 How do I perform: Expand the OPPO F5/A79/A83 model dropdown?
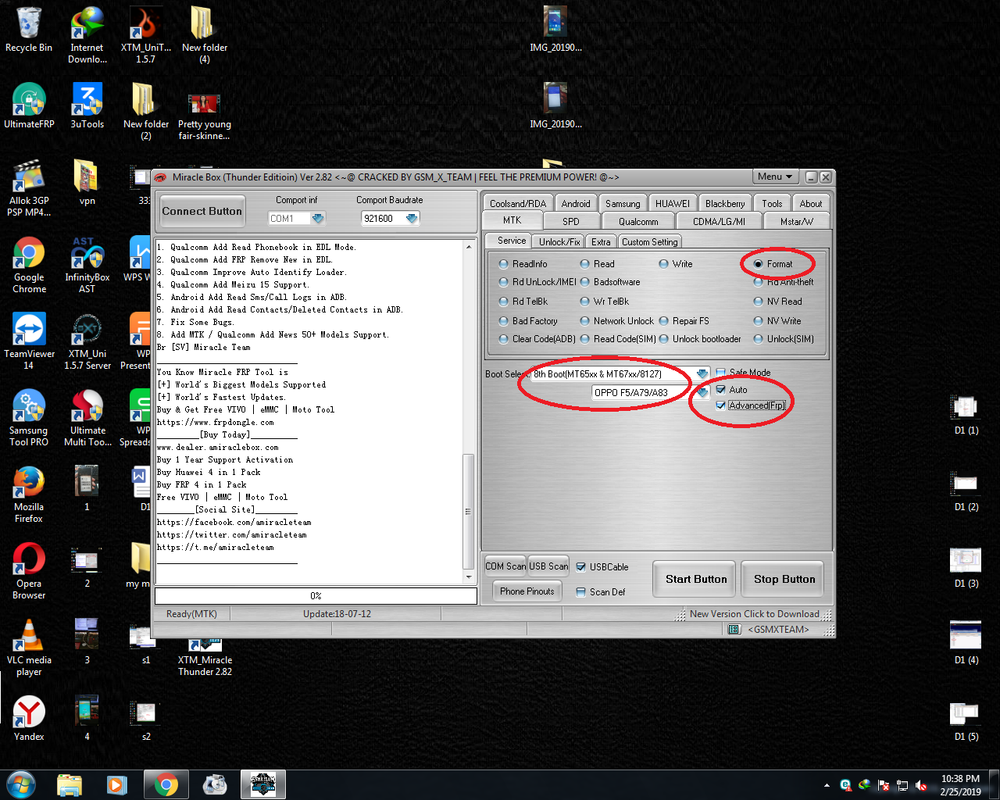702,392
